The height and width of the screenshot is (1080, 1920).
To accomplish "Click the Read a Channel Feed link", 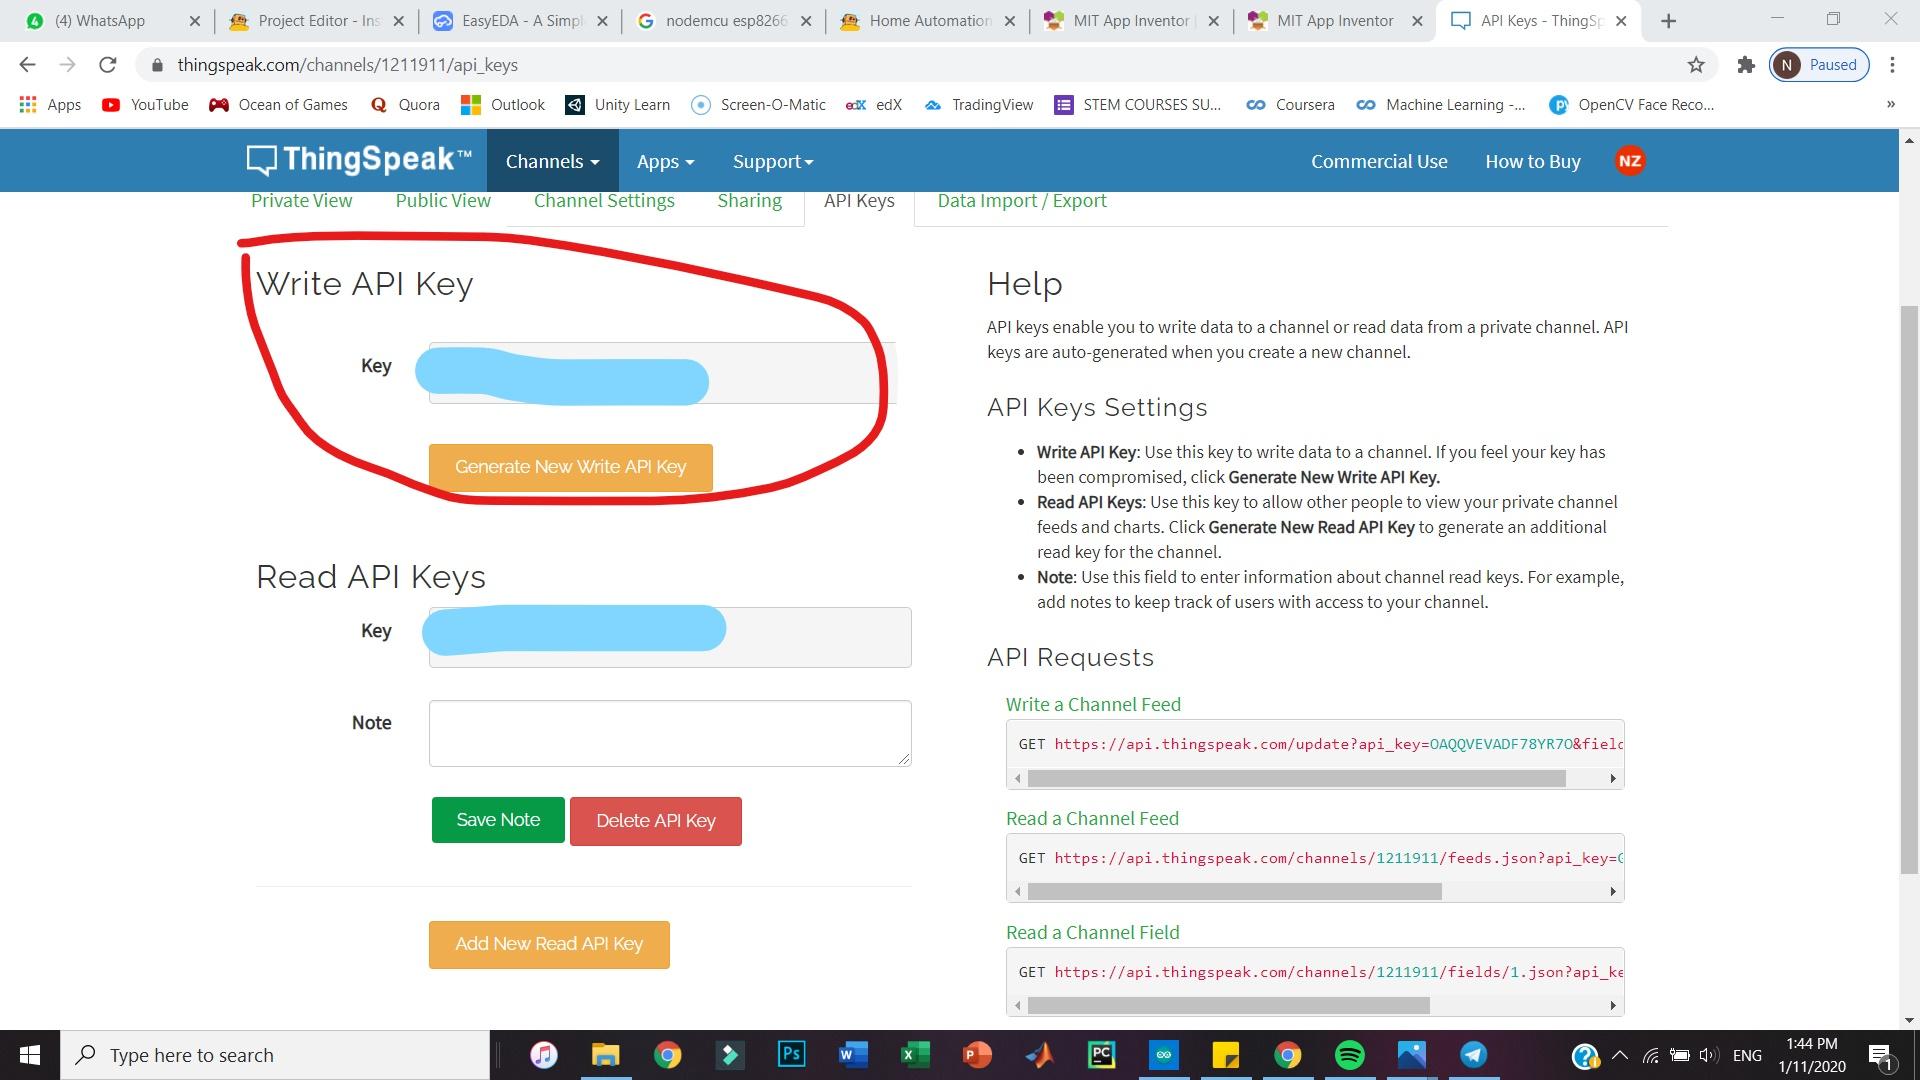I will [x=1092, y=819].
